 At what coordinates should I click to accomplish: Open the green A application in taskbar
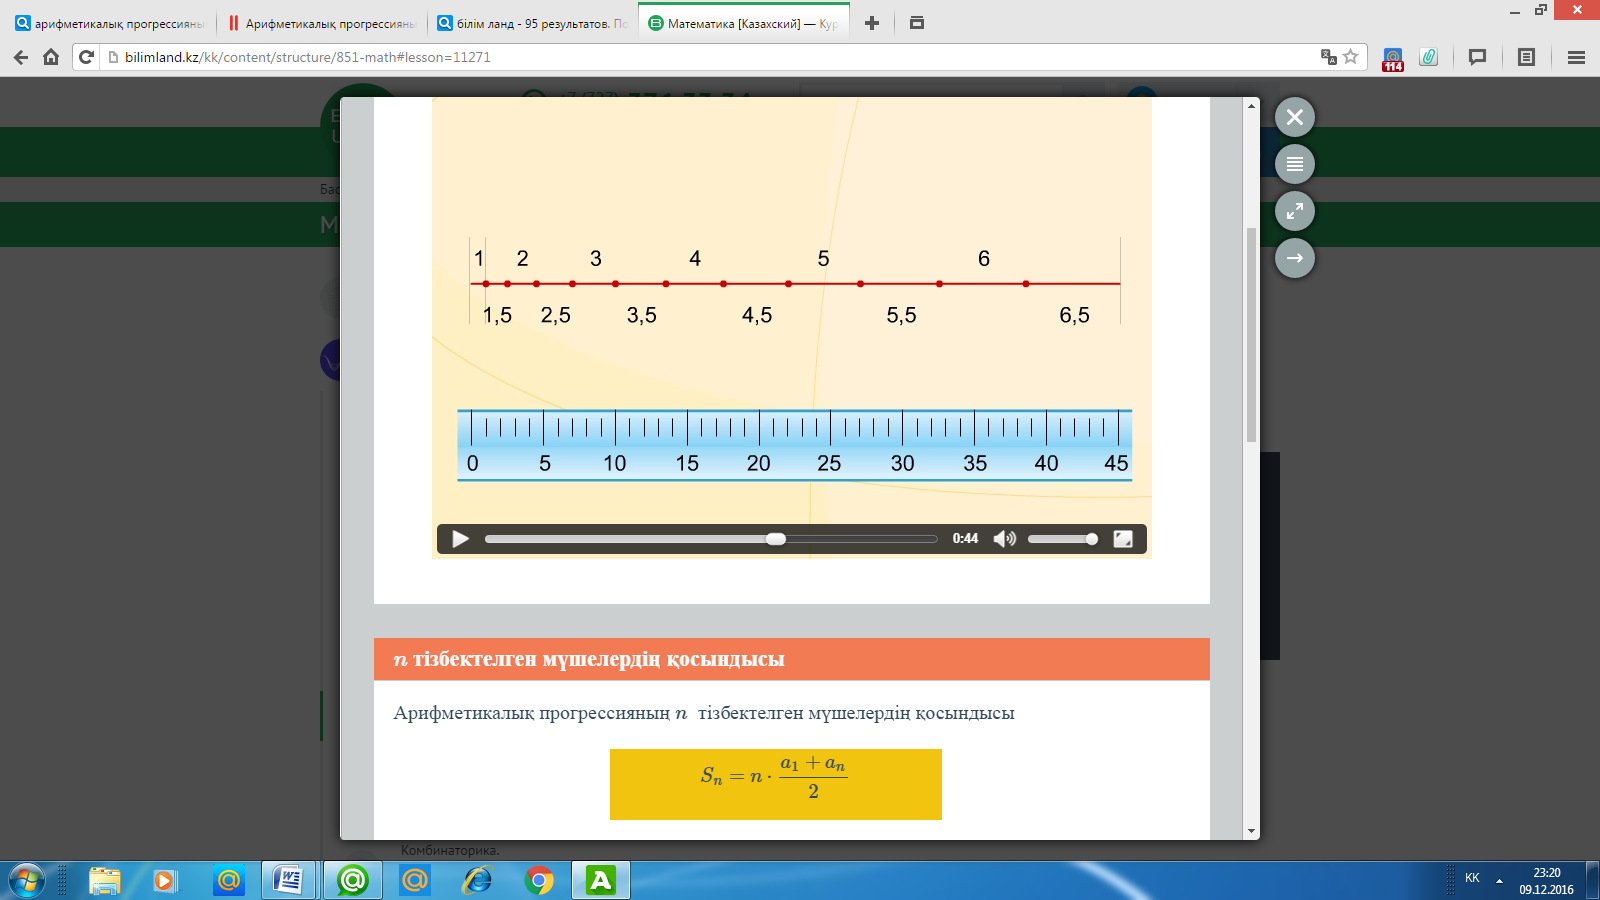601,881
